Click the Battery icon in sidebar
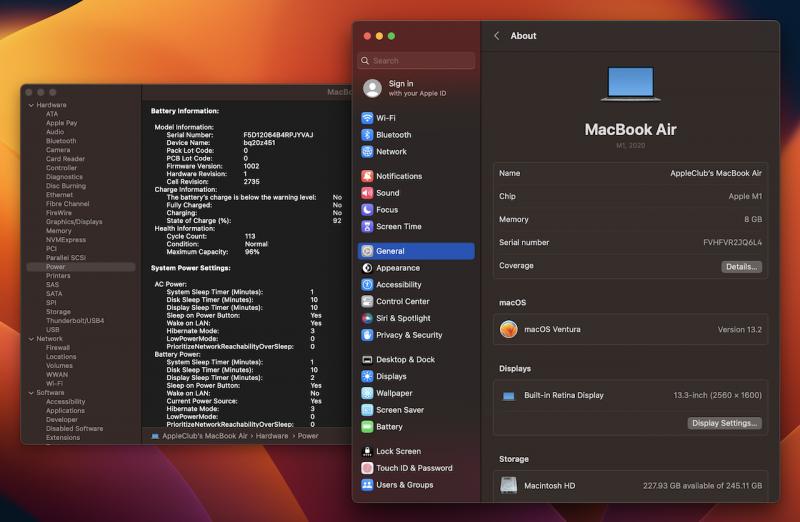 368,427
